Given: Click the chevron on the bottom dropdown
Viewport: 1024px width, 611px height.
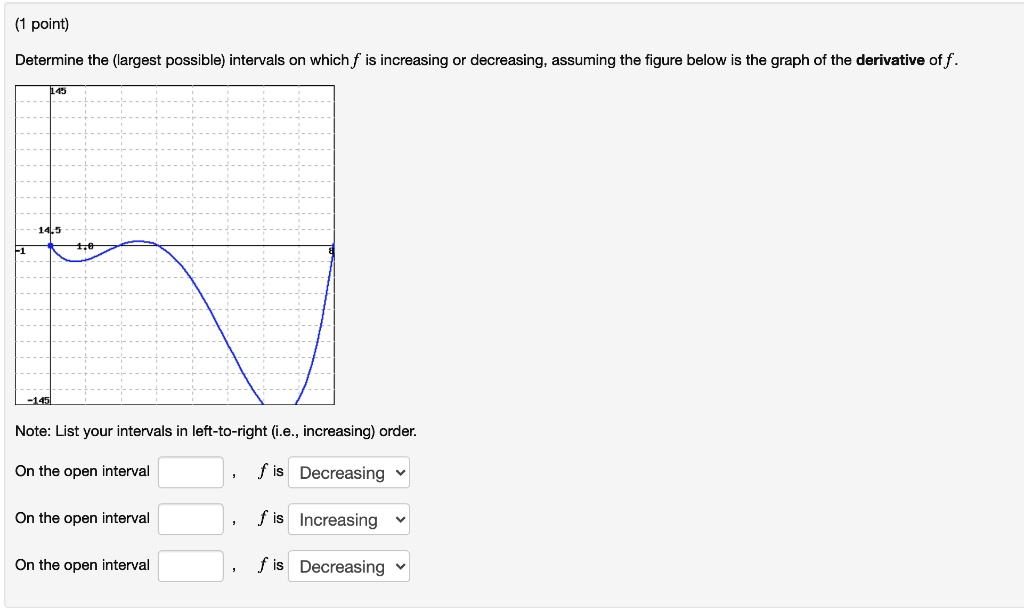Looking at the screenshot, I should point(400,566).
